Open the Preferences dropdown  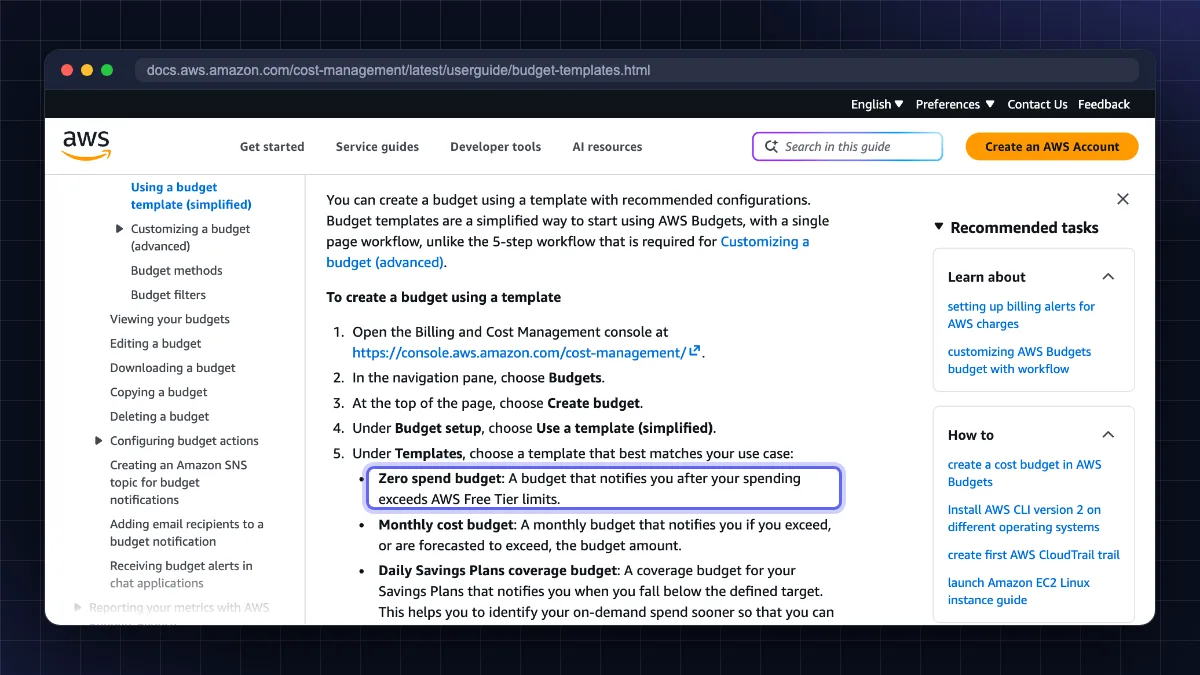pyautogui.click(x=955, y=104)
